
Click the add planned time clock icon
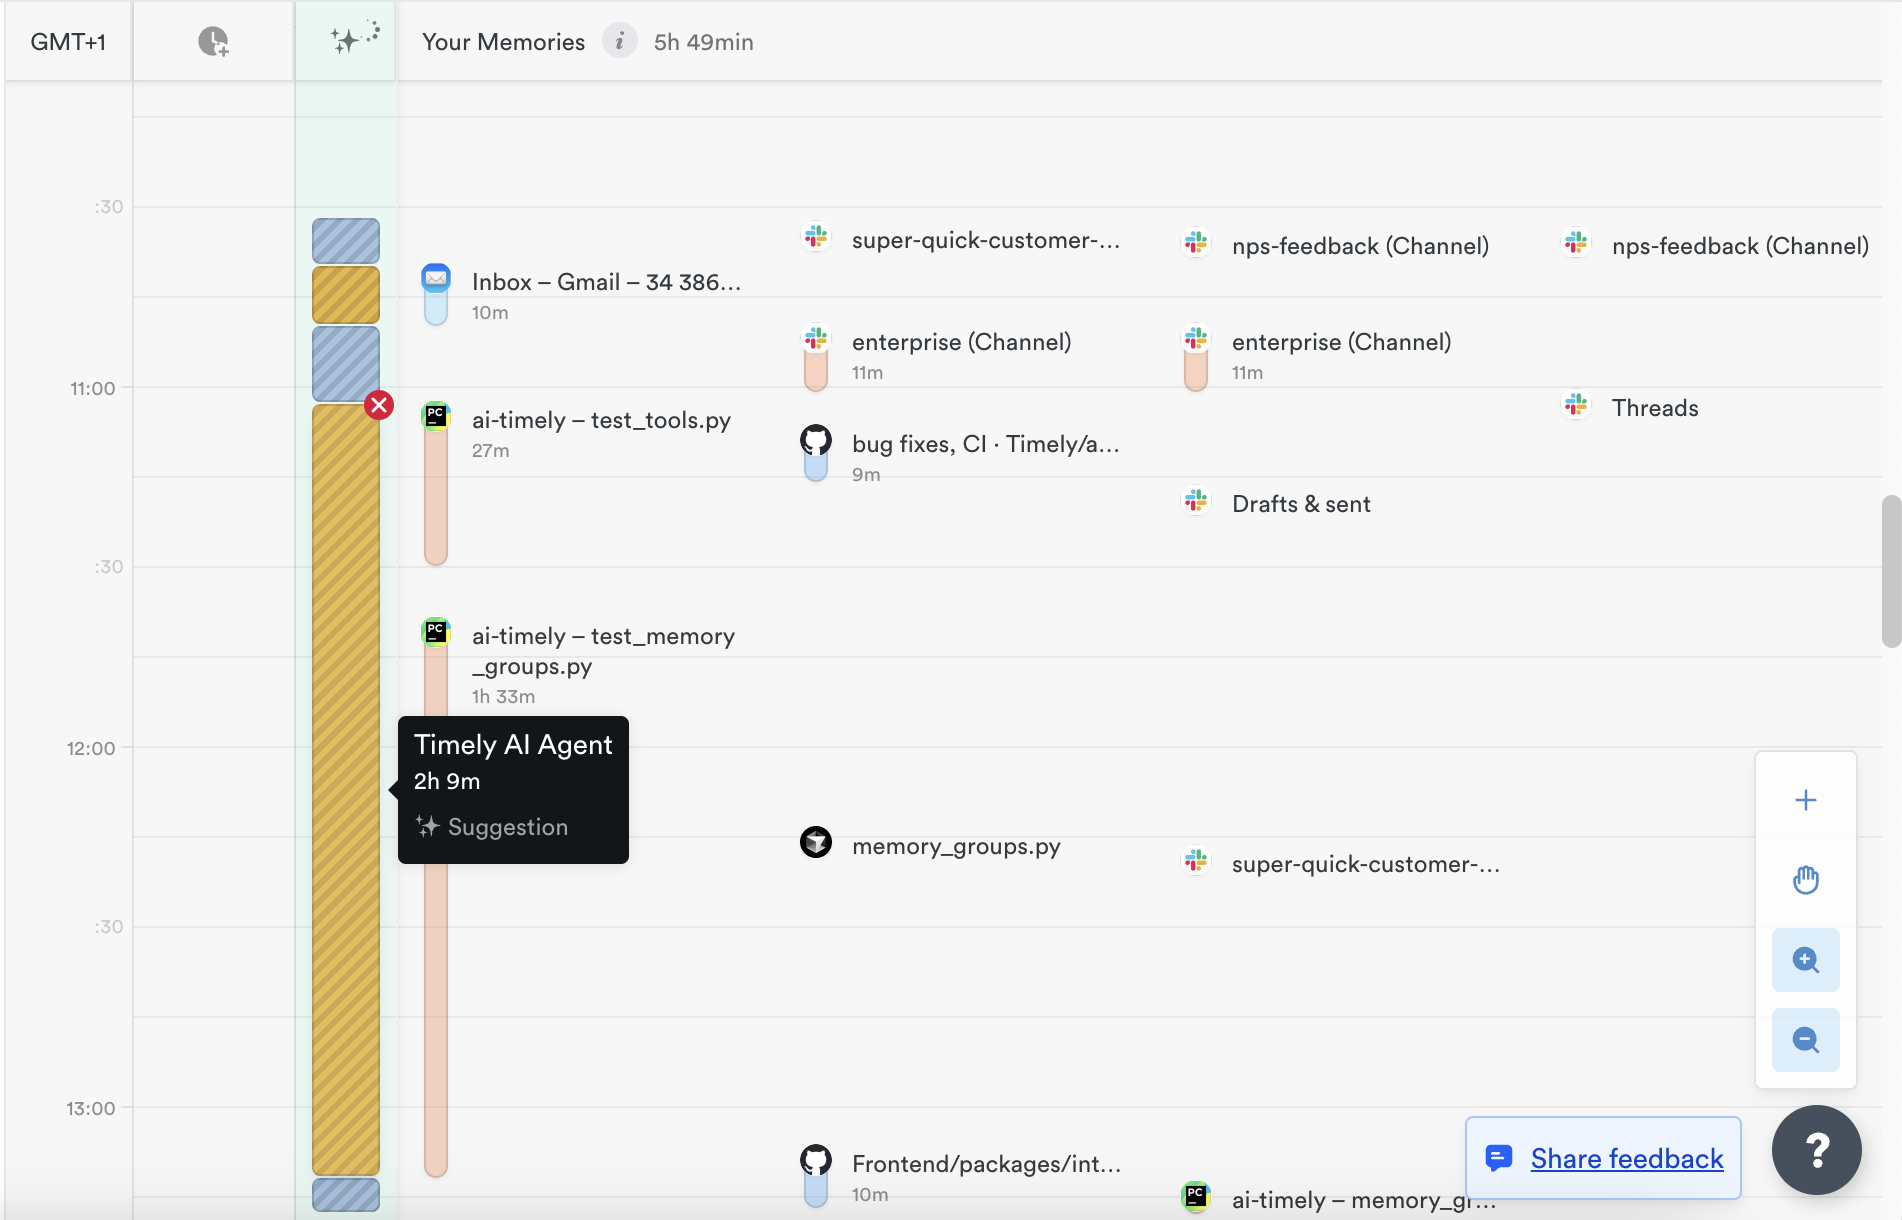[213, 42]
